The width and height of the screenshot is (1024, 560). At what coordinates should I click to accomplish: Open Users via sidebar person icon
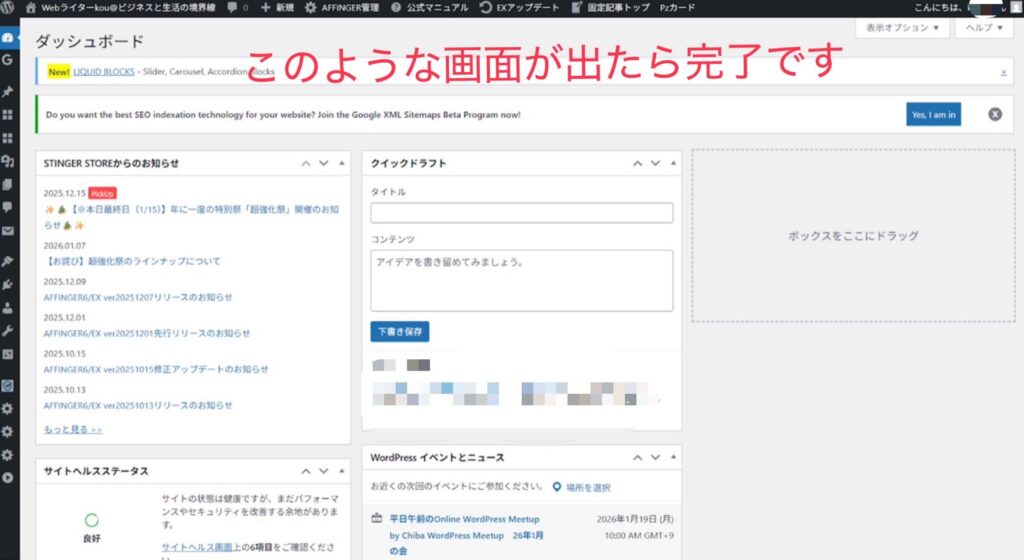(8, 308)
